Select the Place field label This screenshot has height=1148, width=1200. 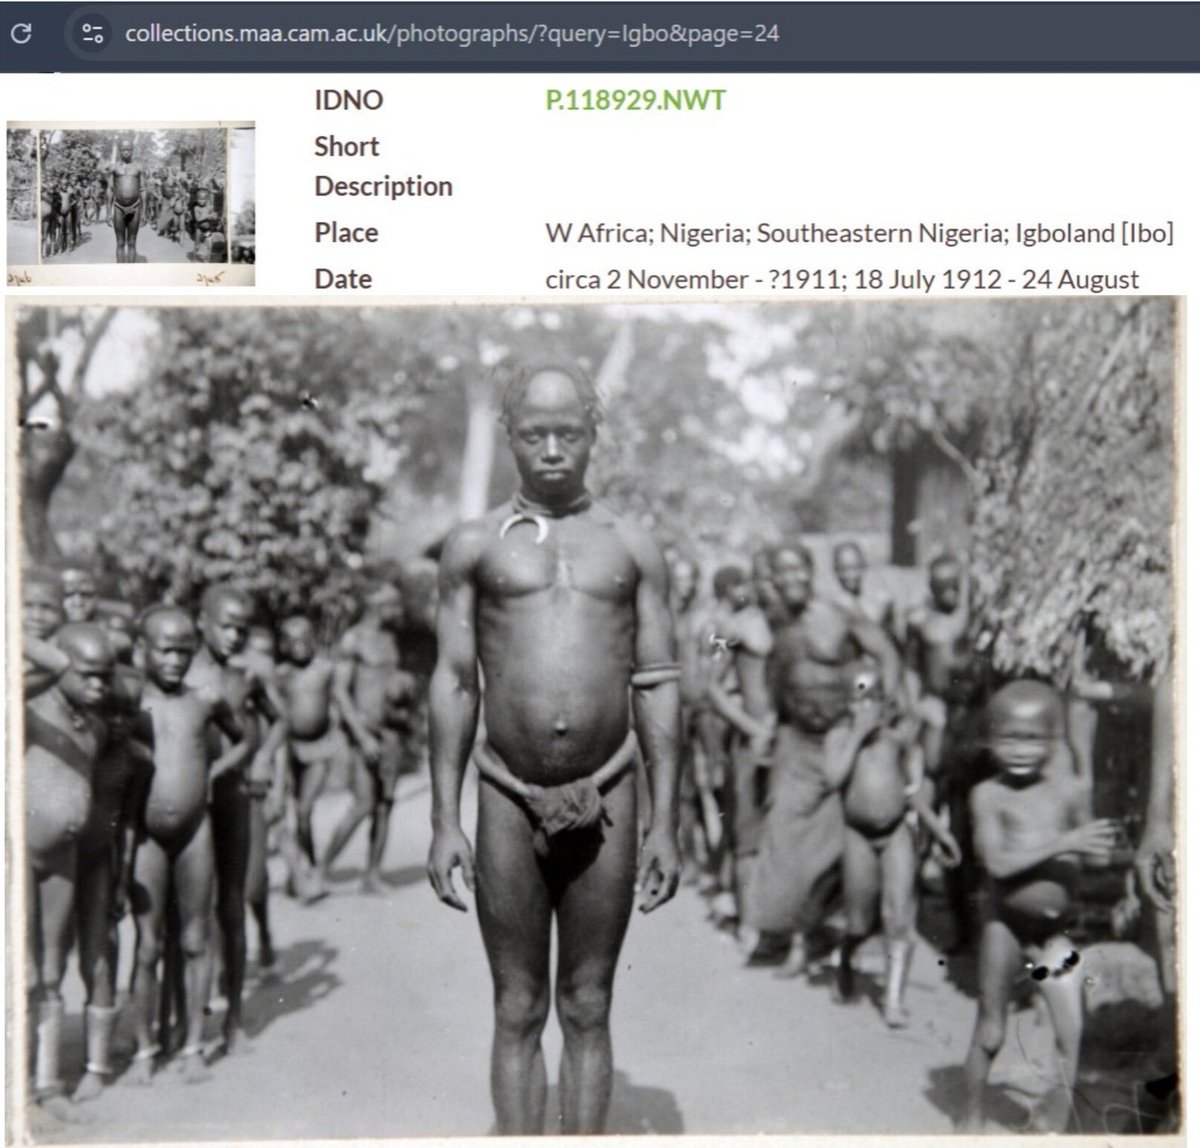point(346,232)
